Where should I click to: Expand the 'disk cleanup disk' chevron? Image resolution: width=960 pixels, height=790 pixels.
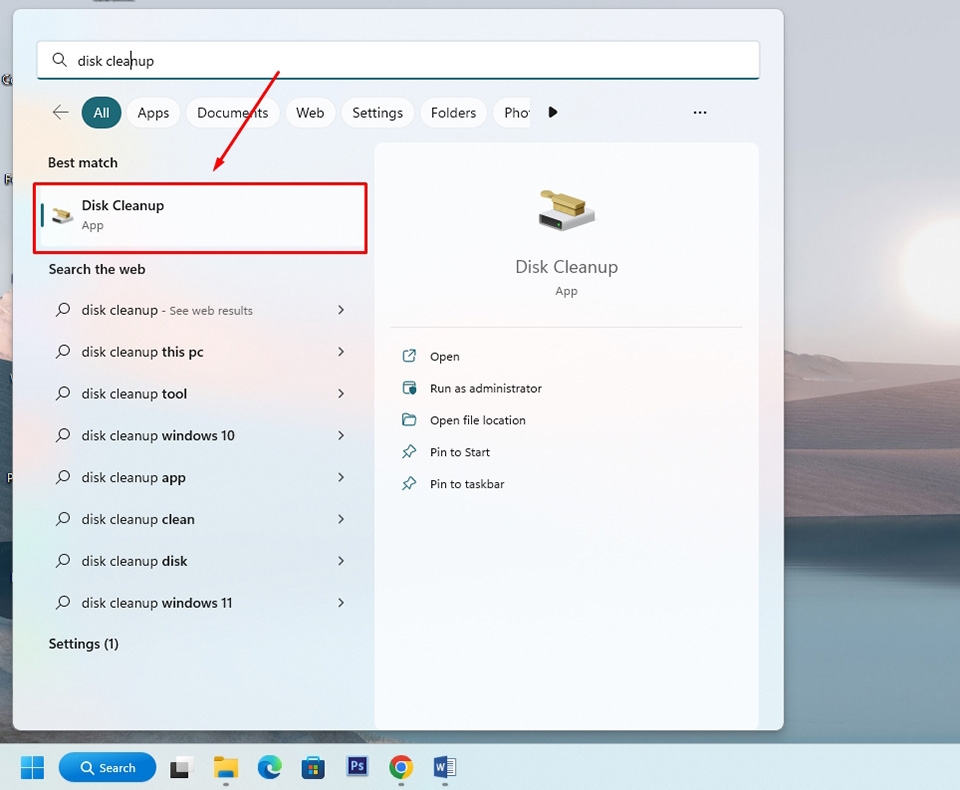click(341, 561)
